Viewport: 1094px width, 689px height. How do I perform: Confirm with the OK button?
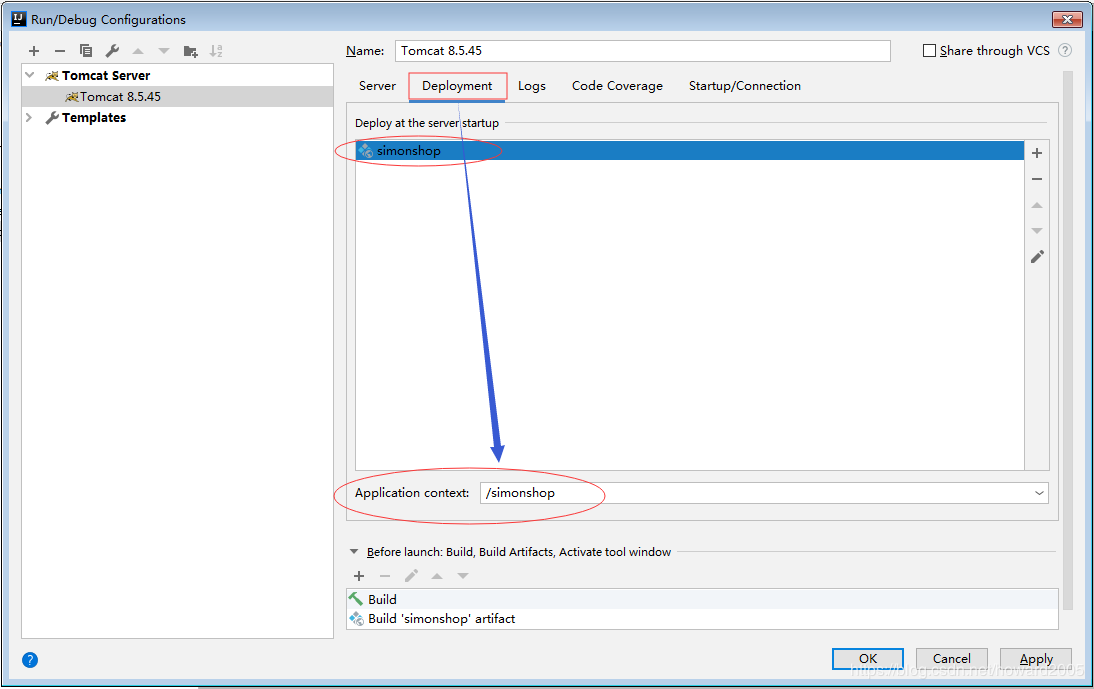click(x=867, y=659)
